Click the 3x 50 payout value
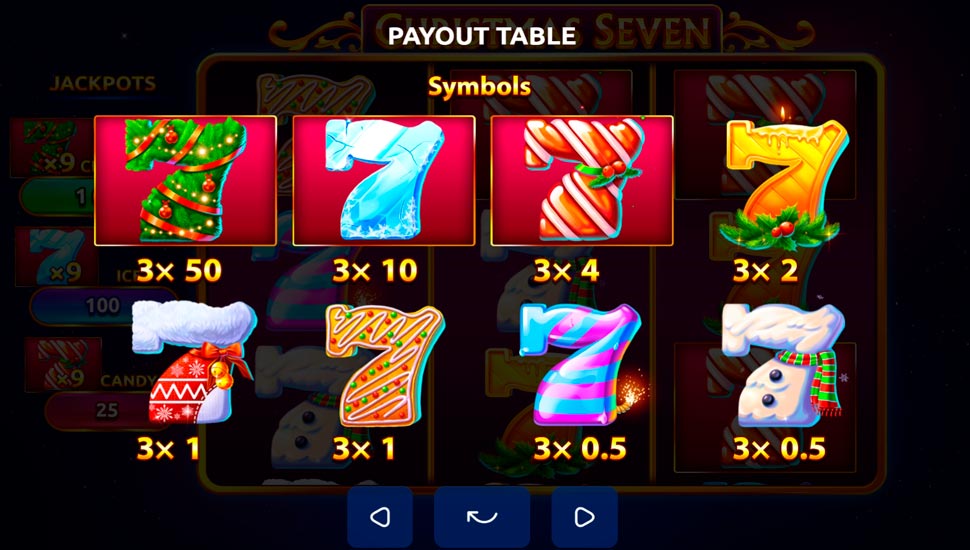Viewport: 970px width, 550px height. tap(179, 270)
